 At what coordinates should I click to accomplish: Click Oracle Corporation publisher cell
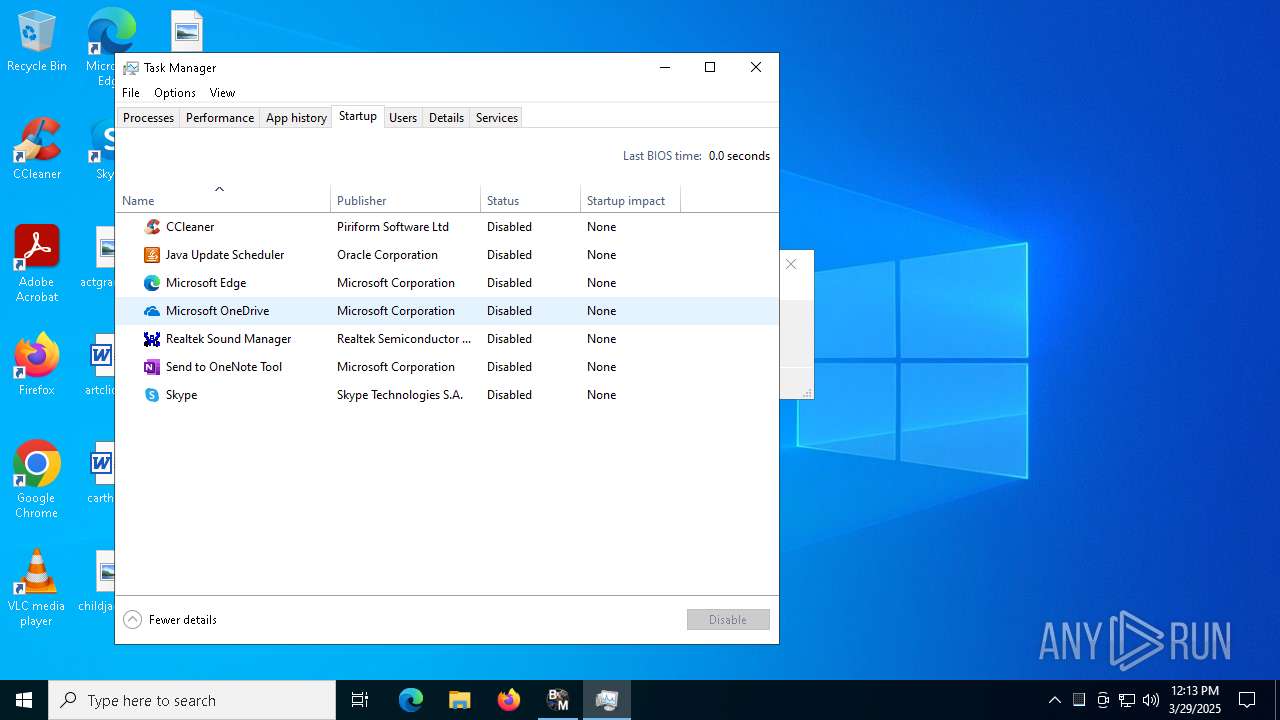coord(387,255)
